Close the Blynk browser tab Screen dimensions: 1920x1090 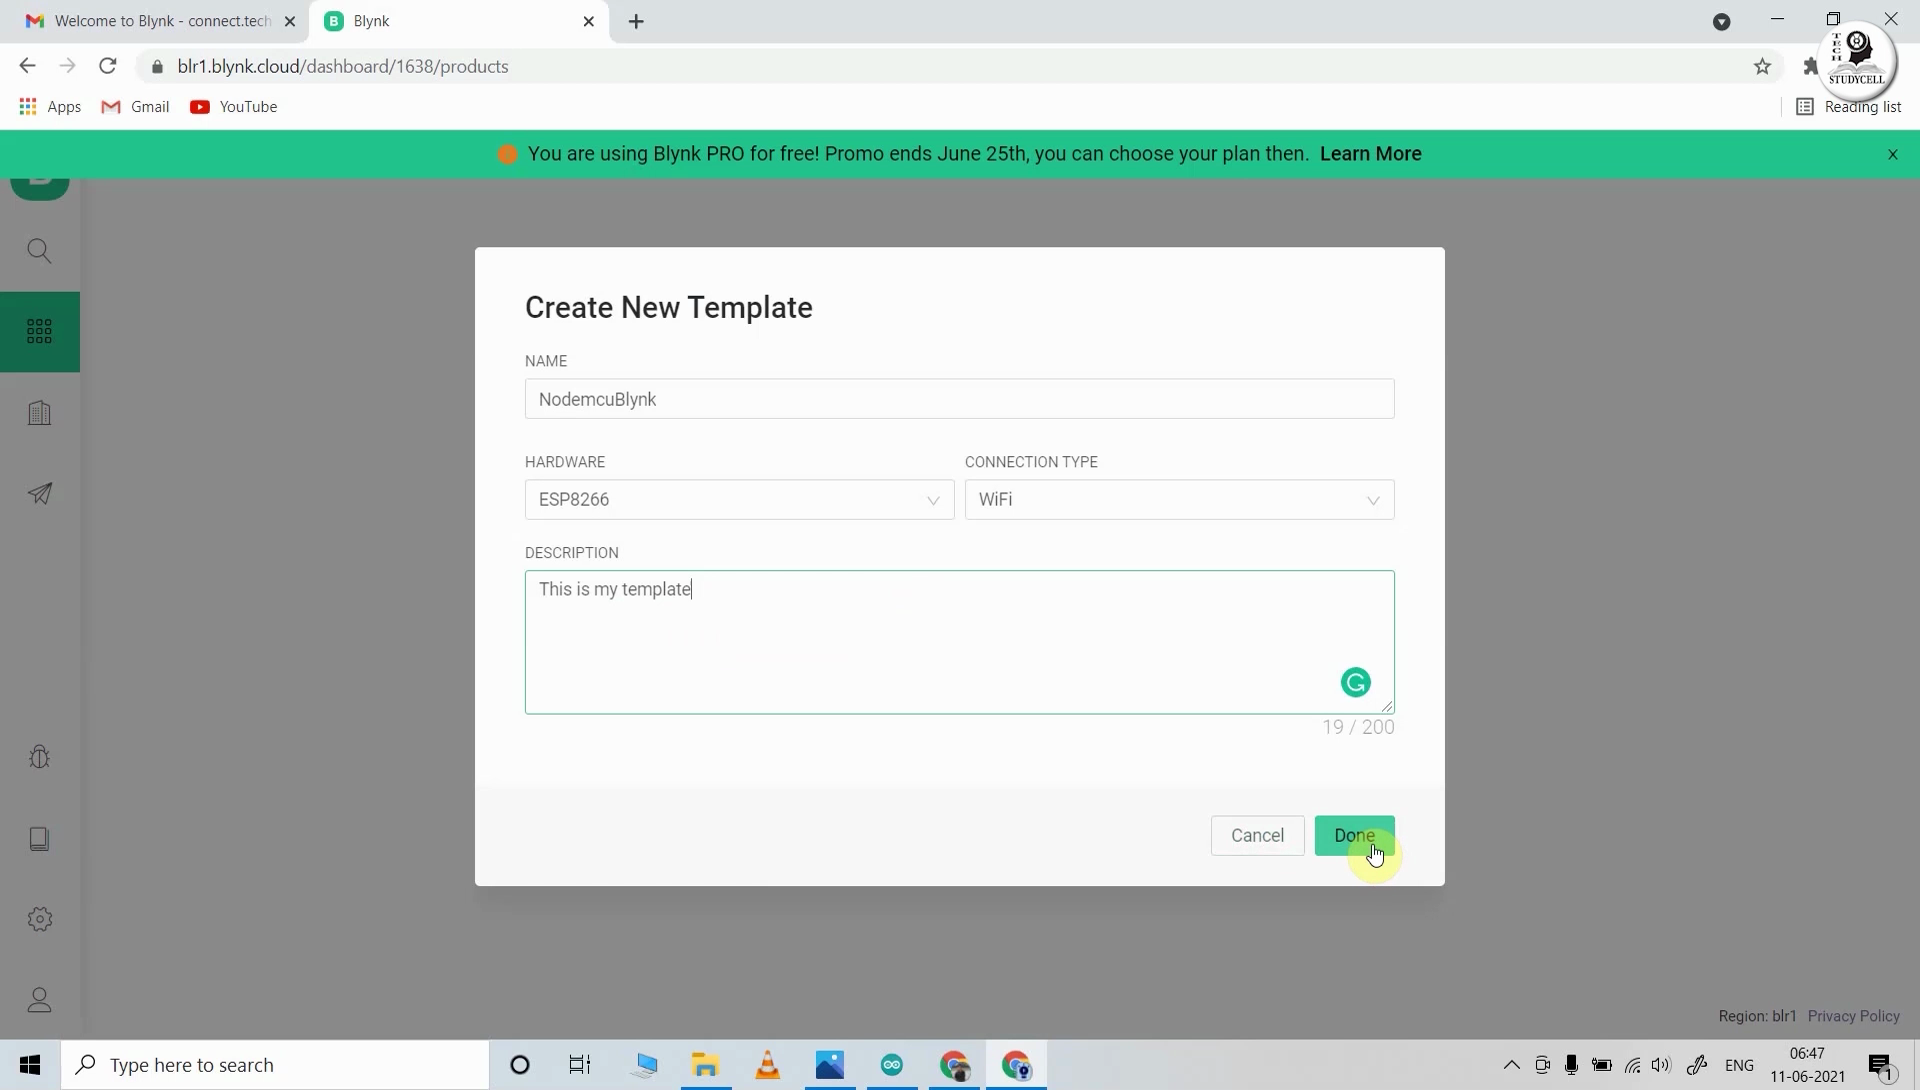pos(589,21)
